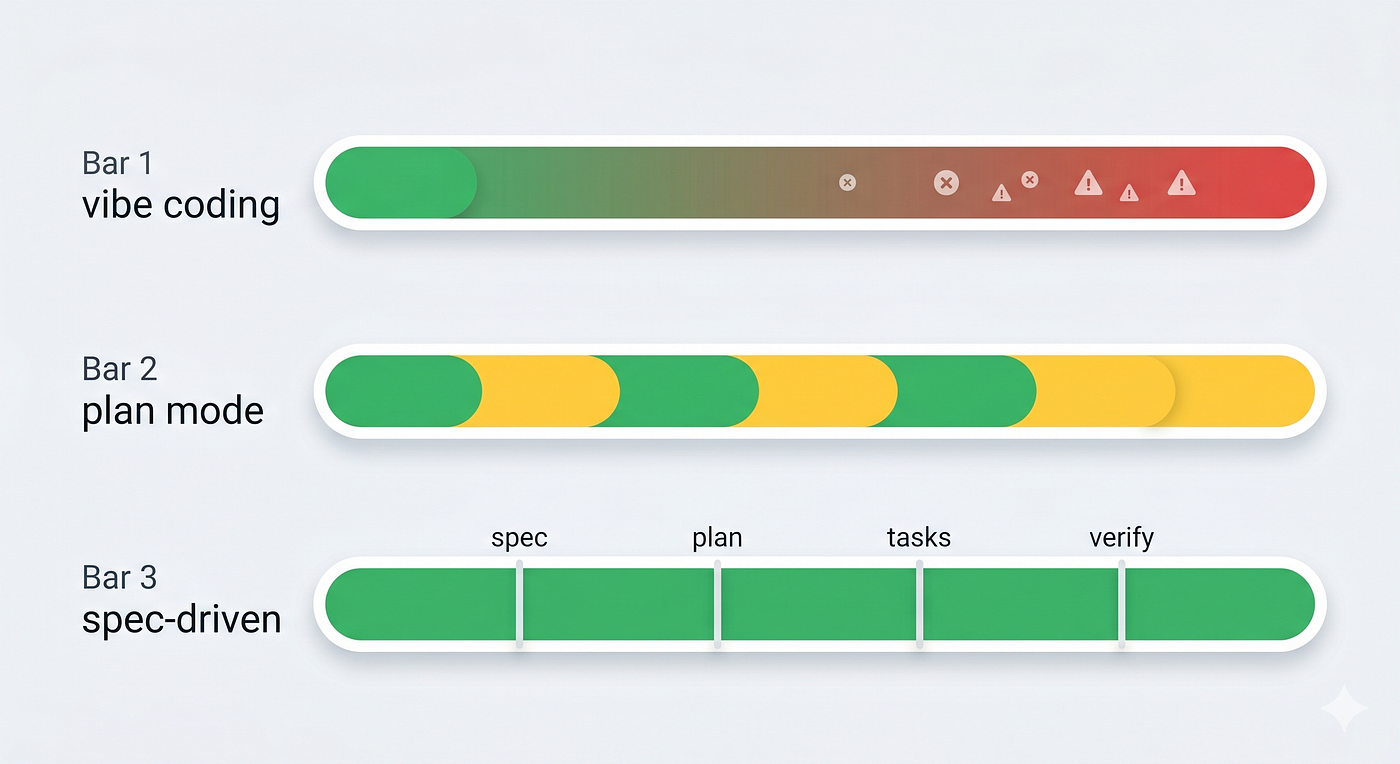
Task: Click the leftmost warning triangle in vibe coding bar
Action: tap(1001, 193)
